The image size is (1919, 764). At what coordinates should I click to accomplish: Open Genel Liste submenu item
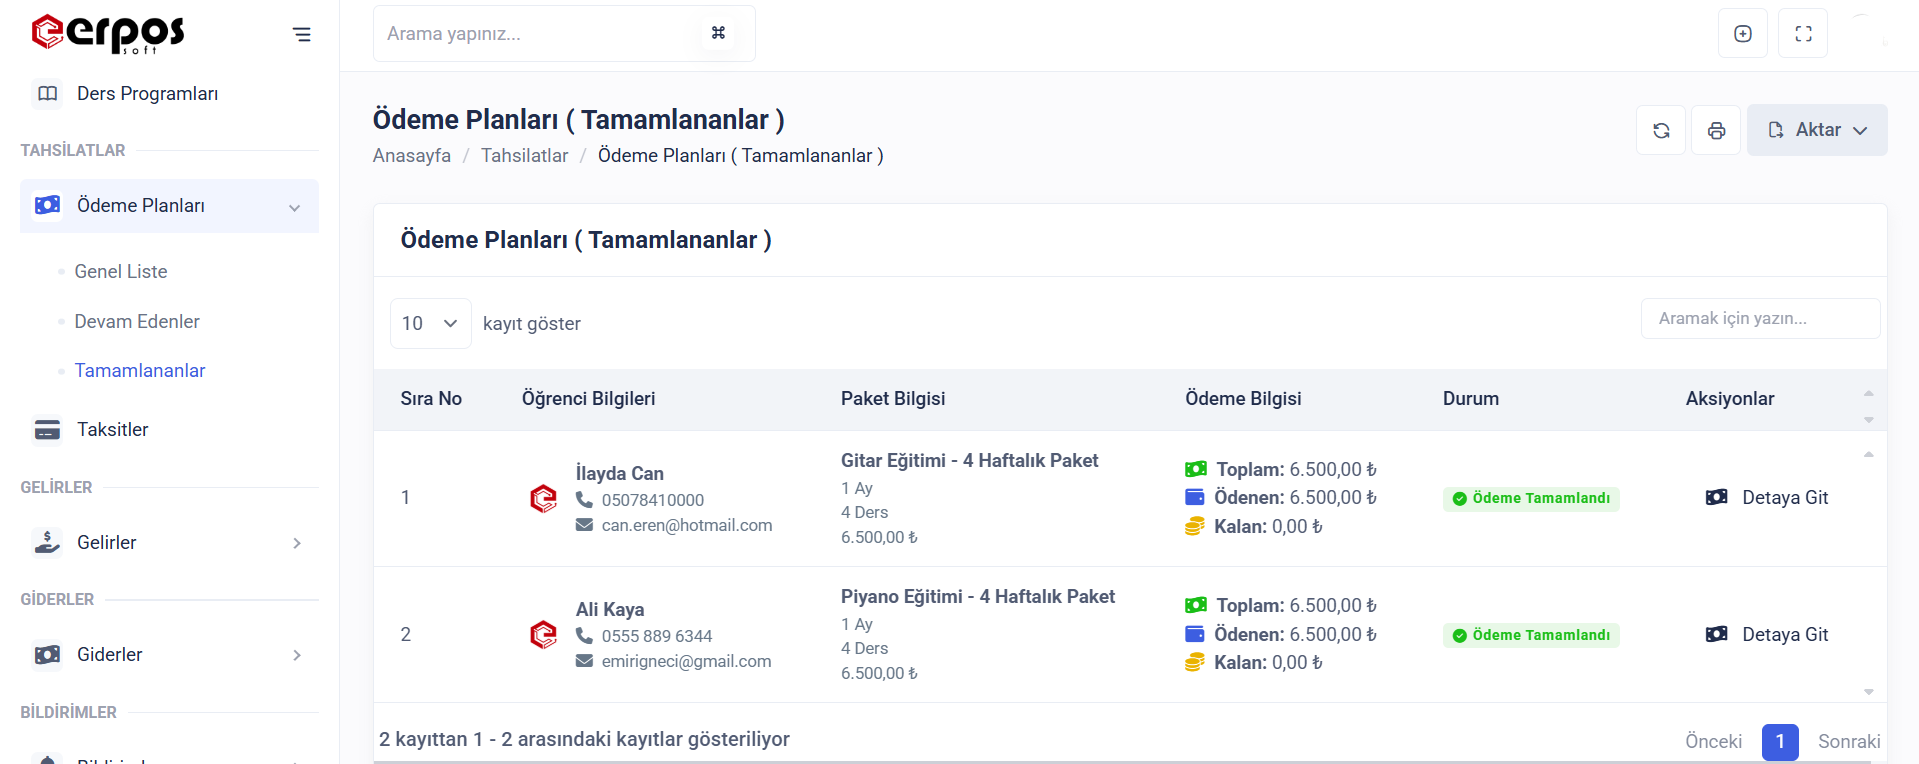pyautogui.click(x=121, y=272)
